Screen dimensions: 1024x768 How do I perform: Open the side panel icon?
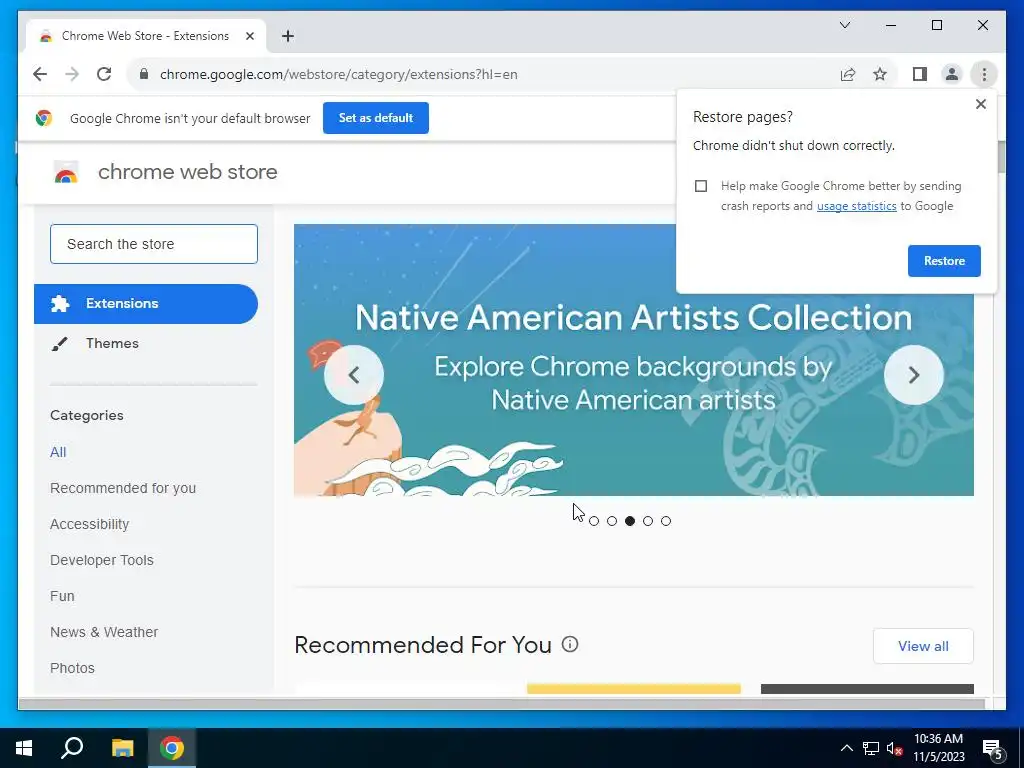920,74
